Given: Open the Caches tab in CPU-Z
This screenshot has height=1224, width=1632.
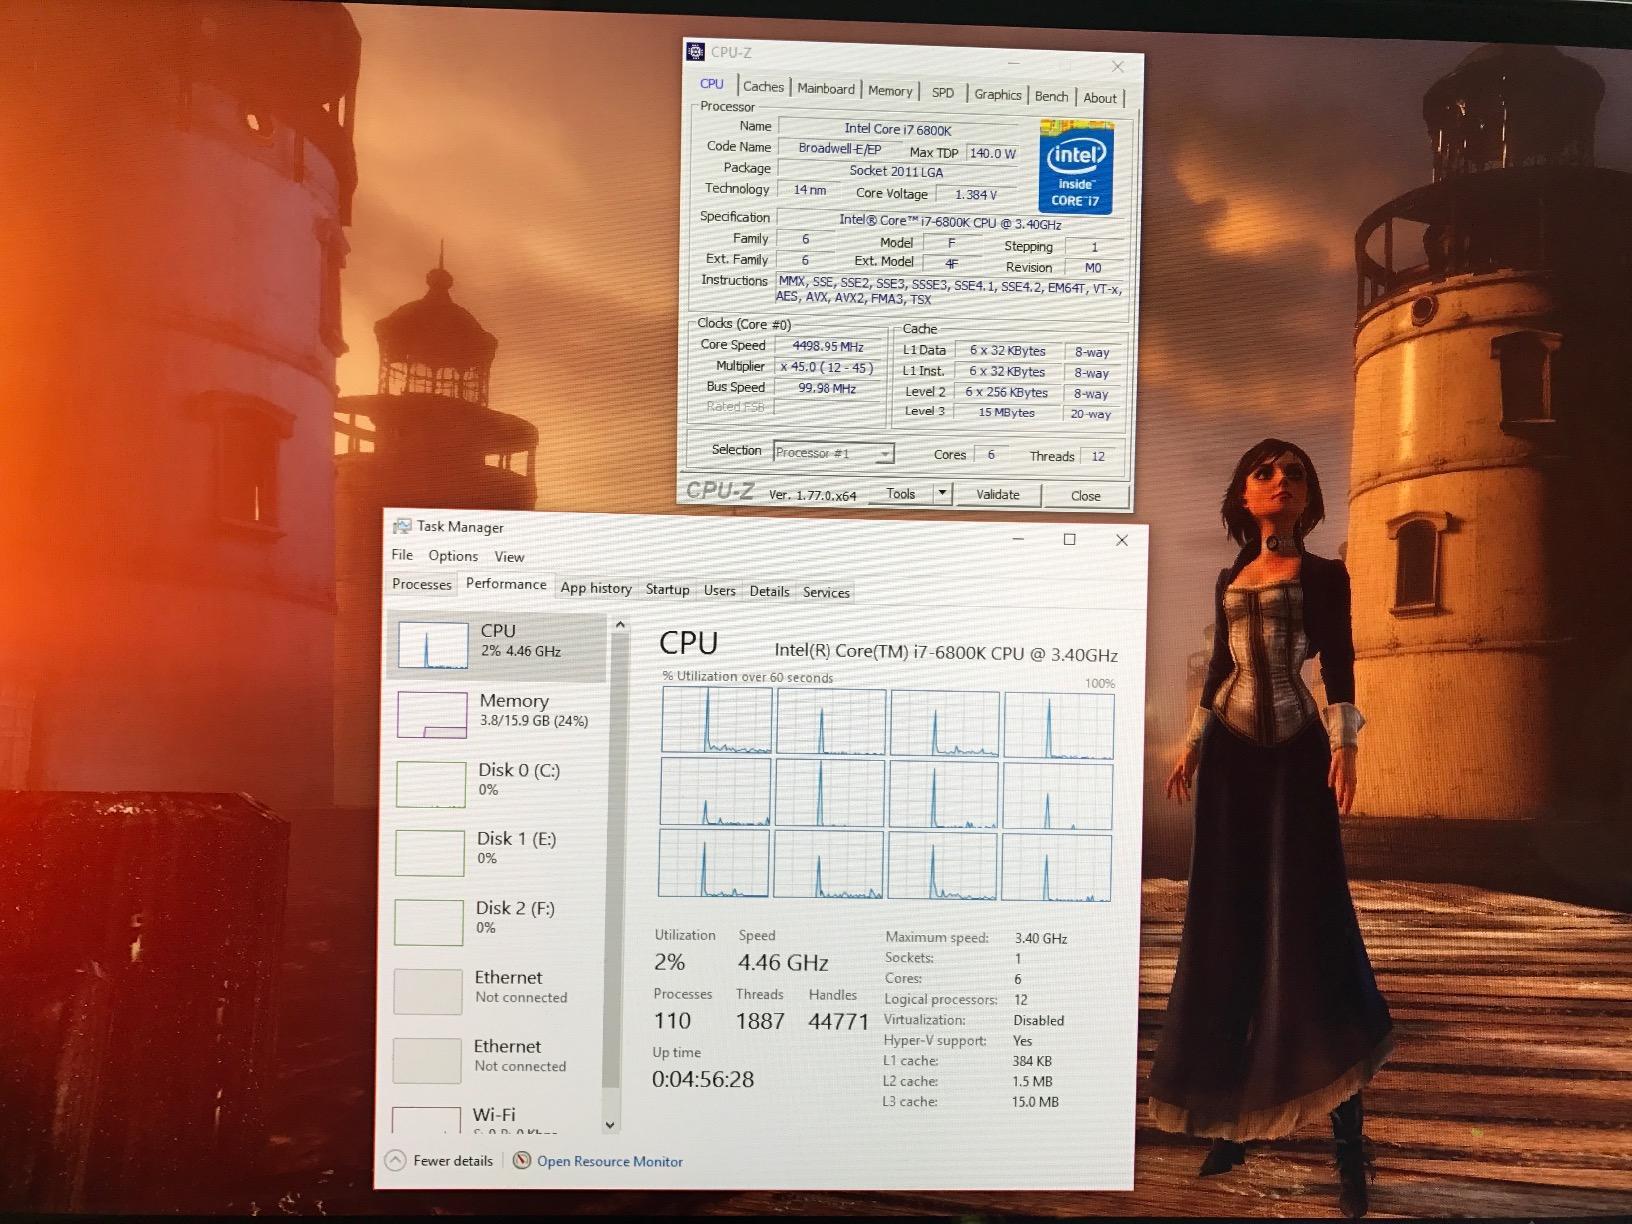Looking at the screenshot, I should (763, 87).
